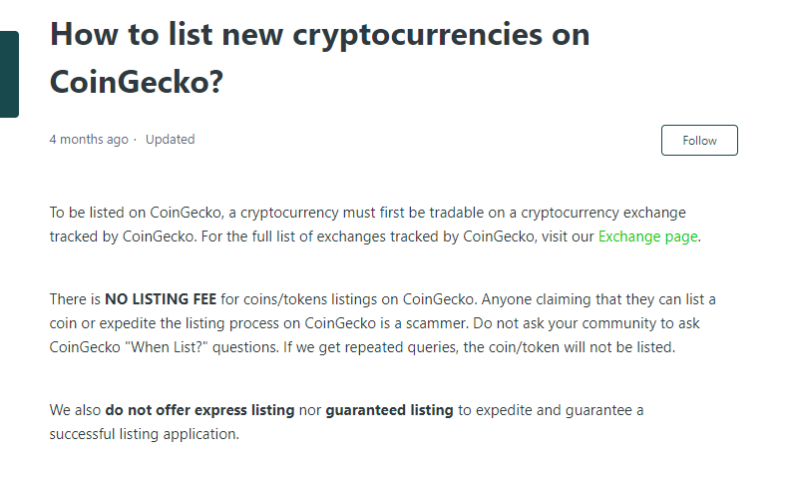The height and width of the screenshot is (480, 787).
Task: Open the Exchange page link
Action: pos(647,236)
